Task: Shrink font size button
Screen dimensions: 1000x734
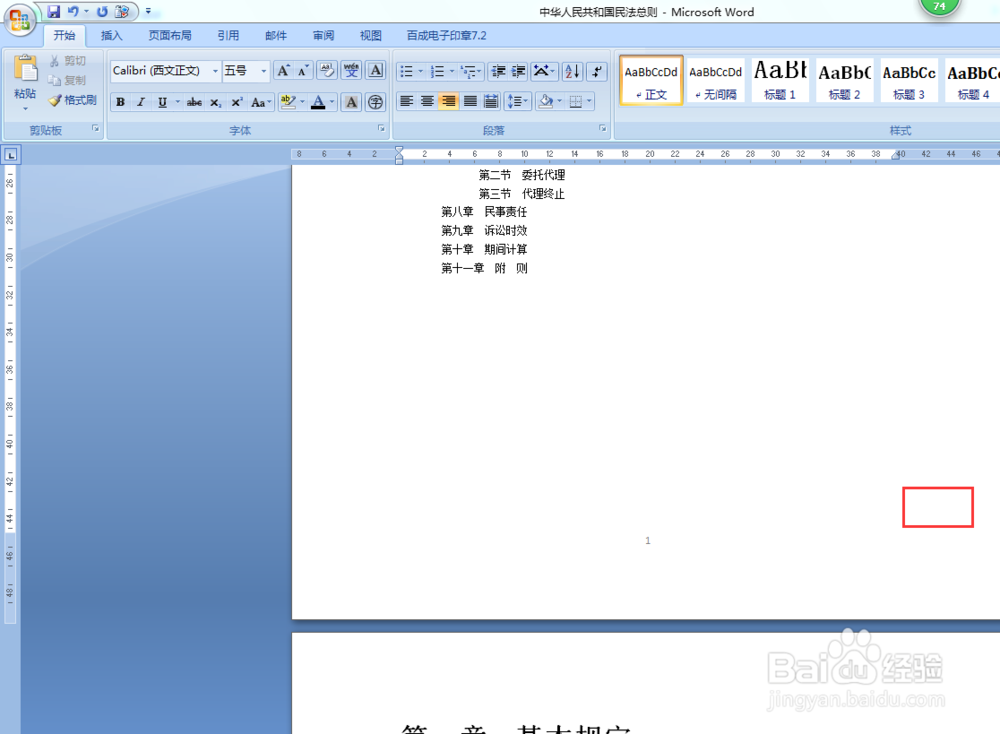Action: pos(304,71)
